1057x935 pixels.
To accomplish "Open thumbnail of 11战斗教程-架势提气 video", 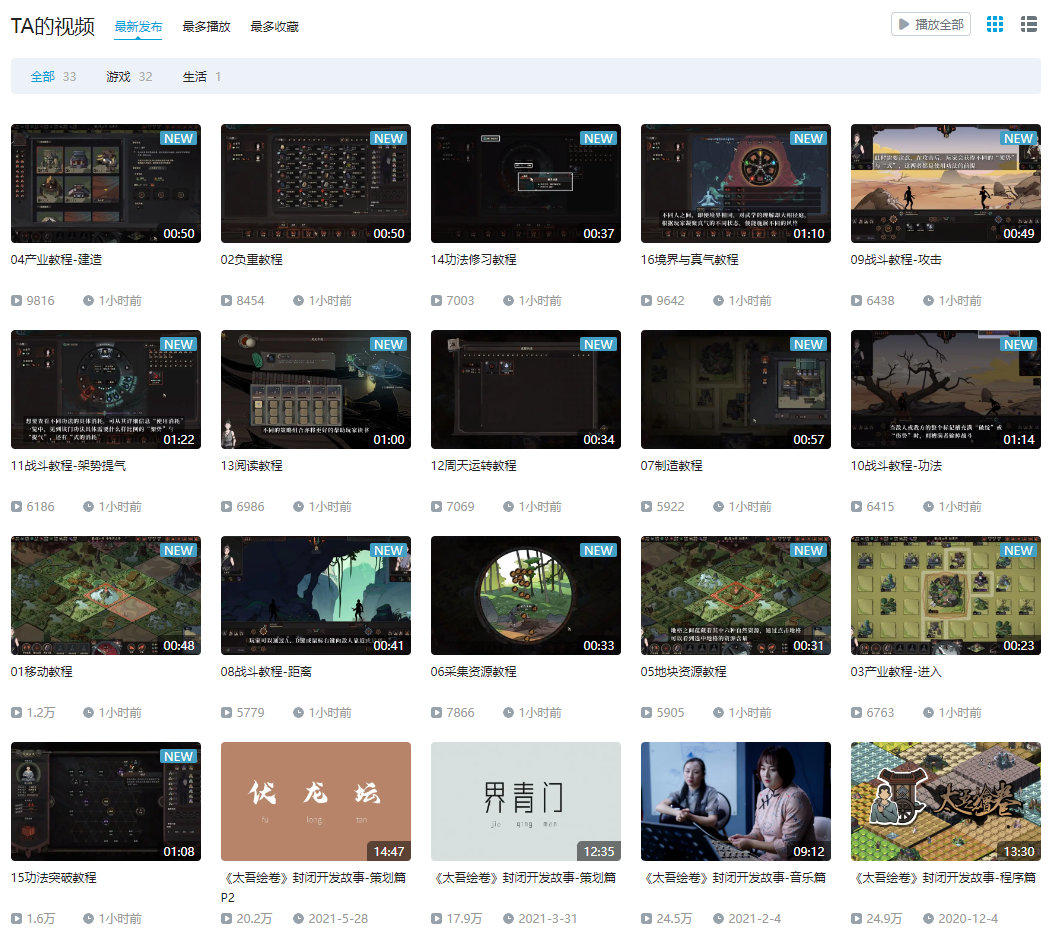I will (106, 390).
